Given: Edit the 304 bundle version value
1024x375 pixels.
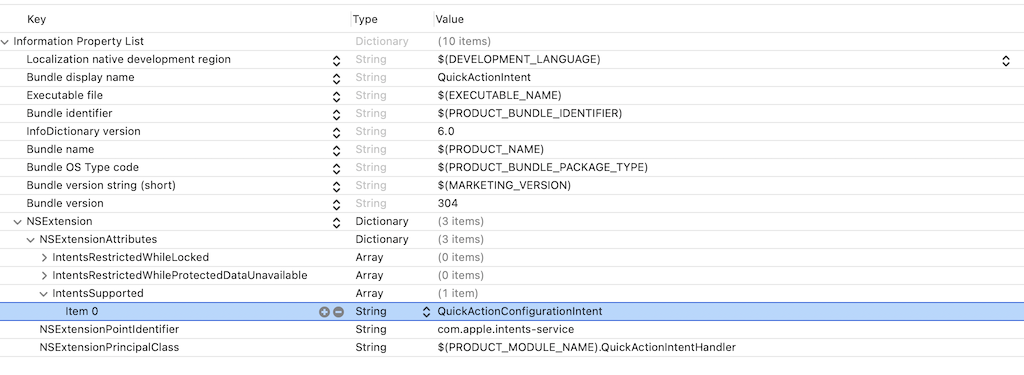Looking at the screenshot, I should tap(447, 203).
